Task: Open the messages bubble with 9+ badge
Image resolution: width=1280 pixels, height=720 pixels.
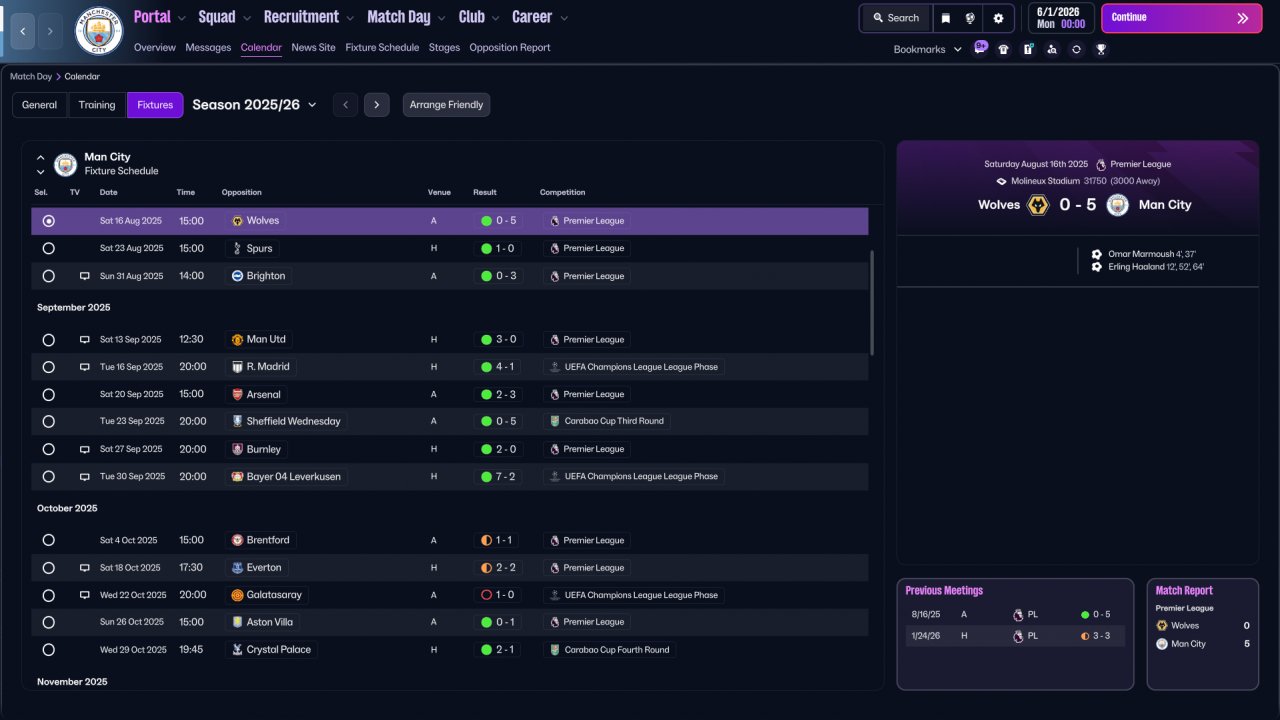Action: (980, 48)
